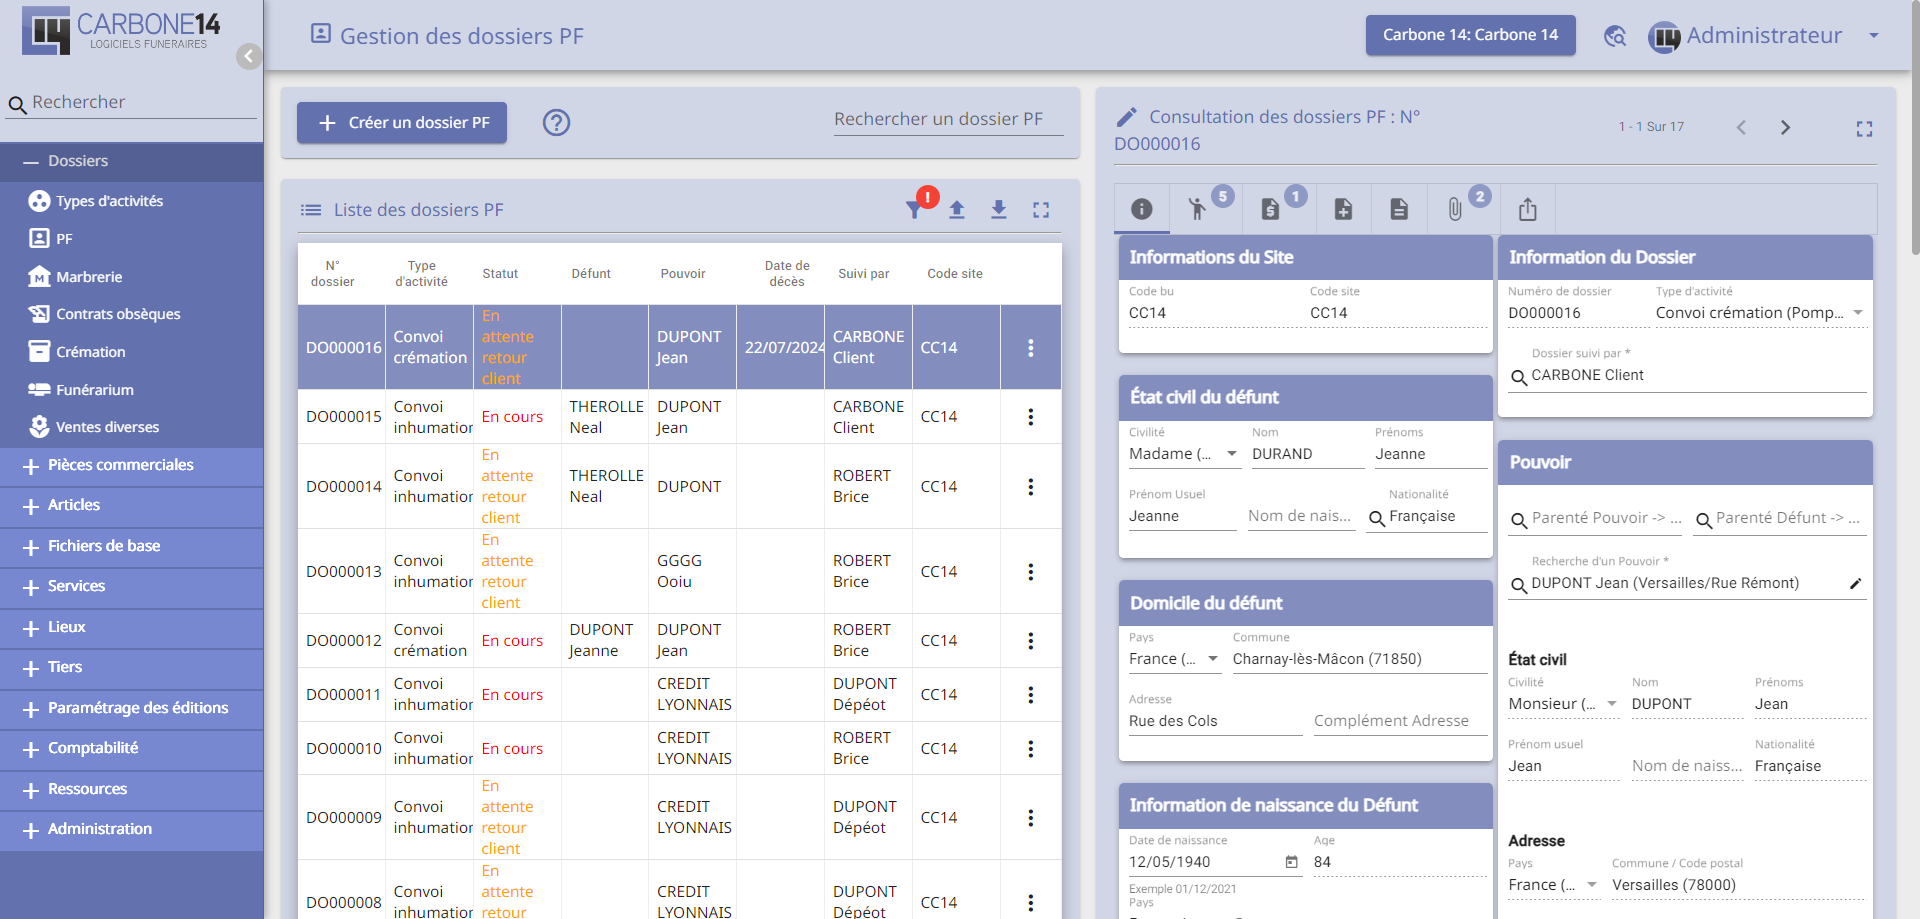This screenshot has width=1920, height=919.
Task: Select dossier row DO000012
Action: [x=680, y=641]
